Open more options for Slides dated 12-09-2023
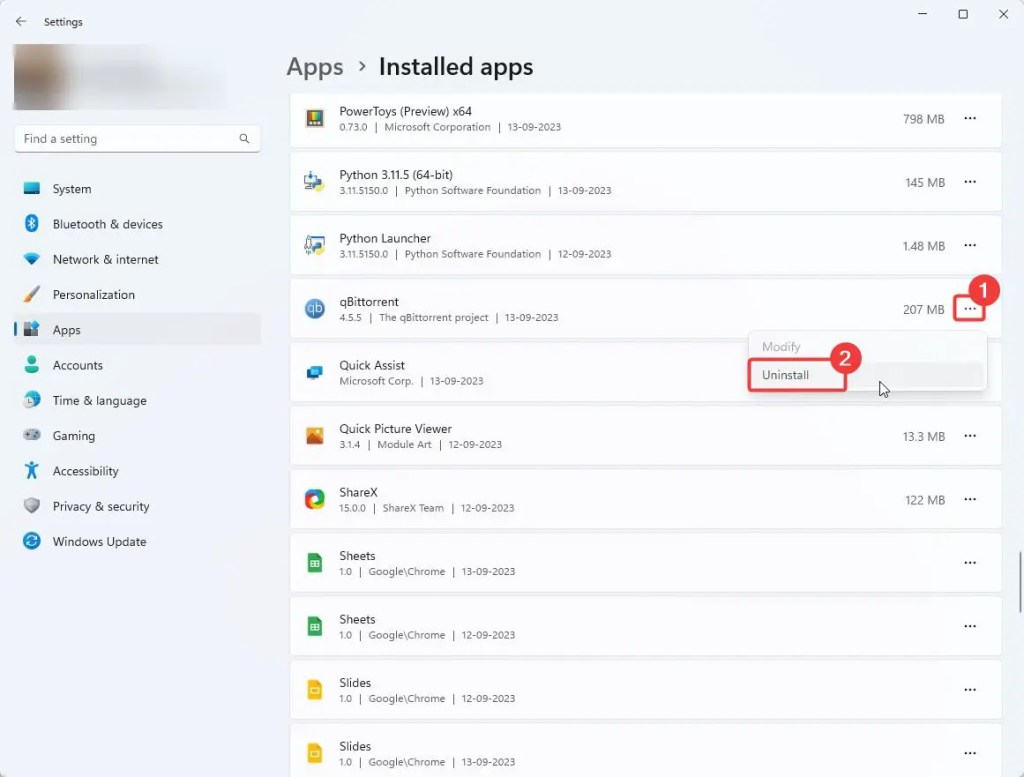The height and width of the screenshot is (777, 1024). coord(970,690)
